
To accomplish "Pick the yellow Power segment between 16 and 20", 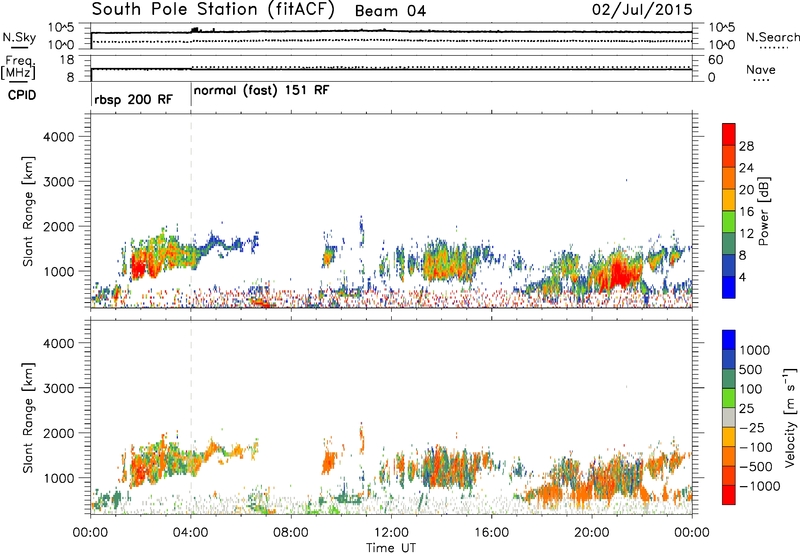I will (729, 199).
